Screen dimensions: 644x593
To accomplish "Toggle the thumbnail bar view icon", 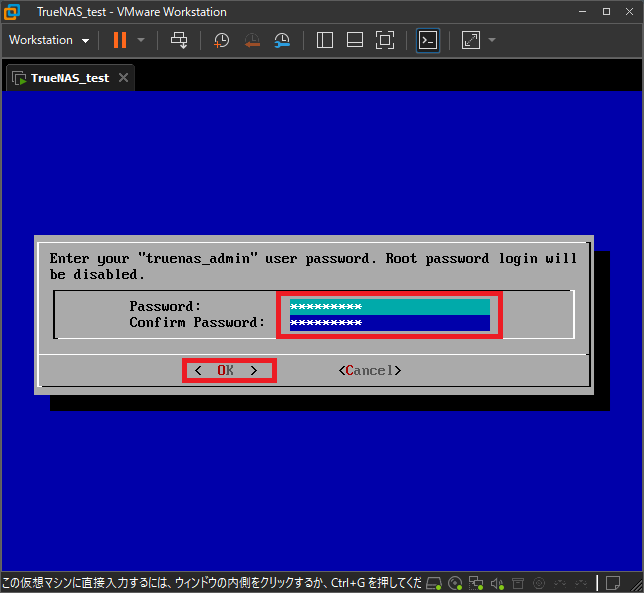I will 355,40.
